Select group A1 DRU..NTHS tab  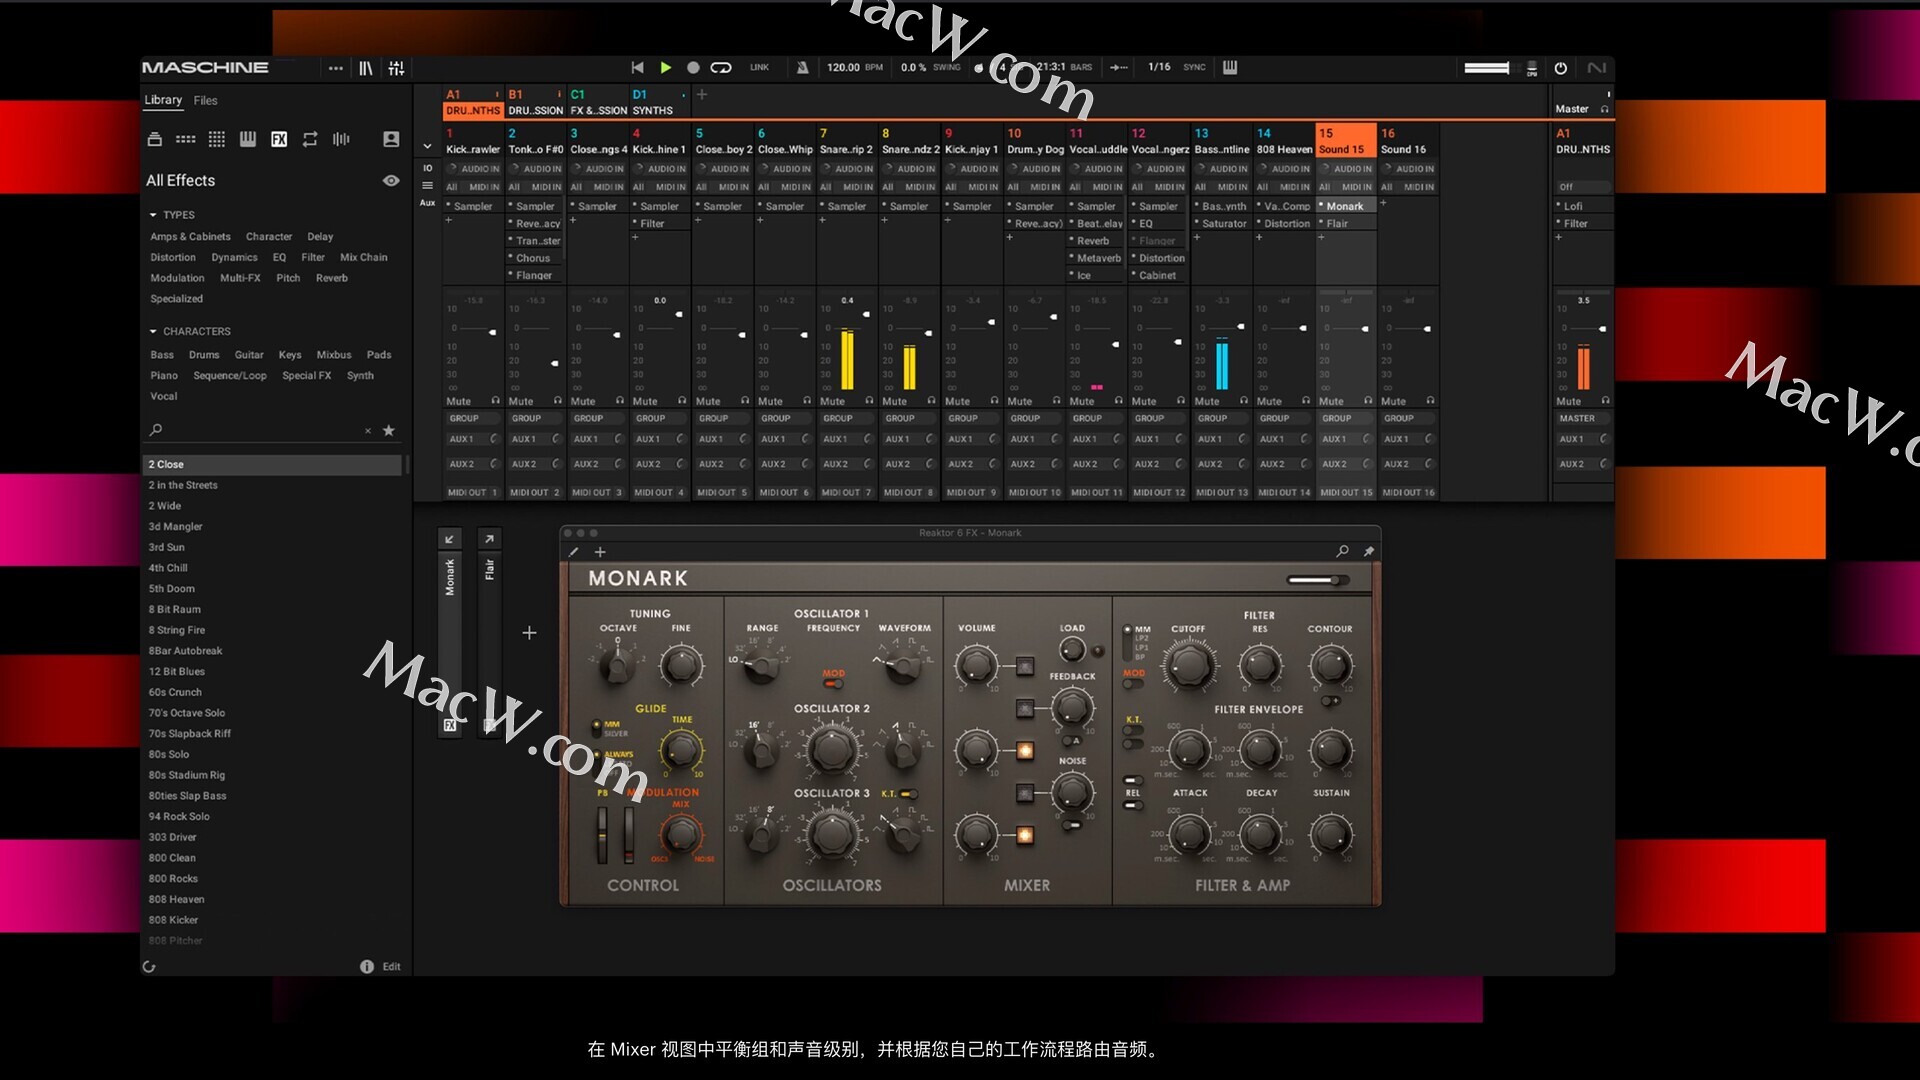tap(472, 102)
